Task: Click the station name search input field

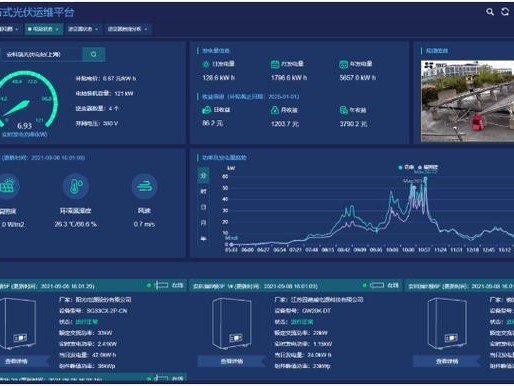Action: pyautogui.click(x=41, y=54)
